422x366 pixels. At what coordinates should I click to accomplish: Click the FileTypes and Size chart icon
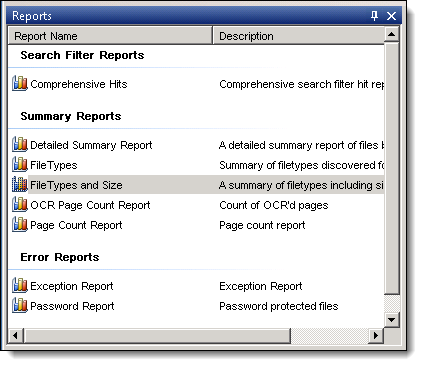coord(20,184)
